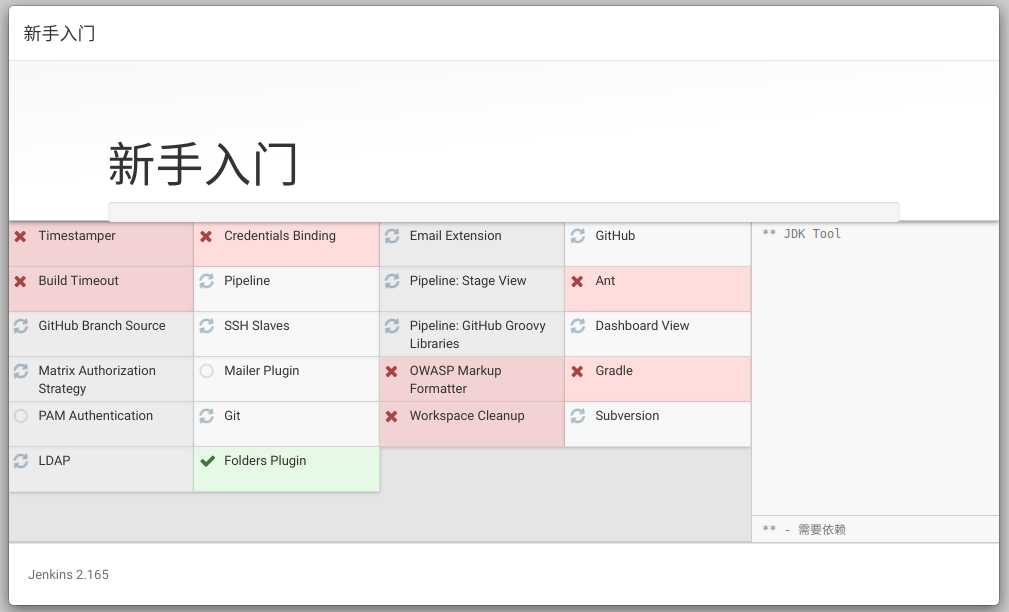Click the Pipeline: GitHub Groovy Libraries name
The height and width of the screenshot is (612, 1009).
pyautogui.click(x=477, y=335)
